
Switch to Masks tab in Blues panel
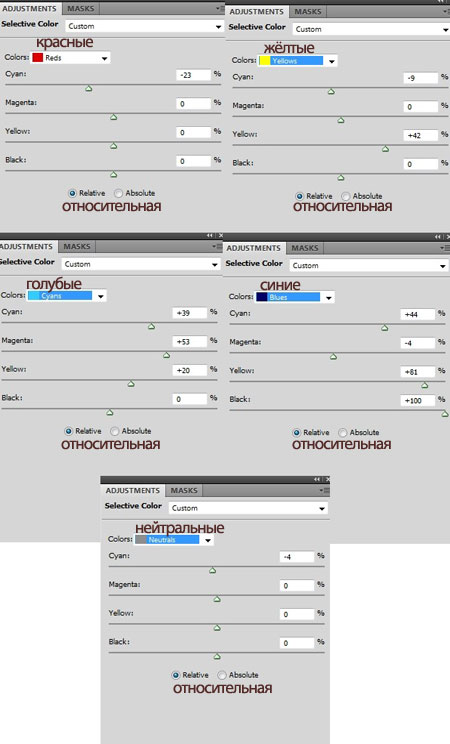point(305,248)
